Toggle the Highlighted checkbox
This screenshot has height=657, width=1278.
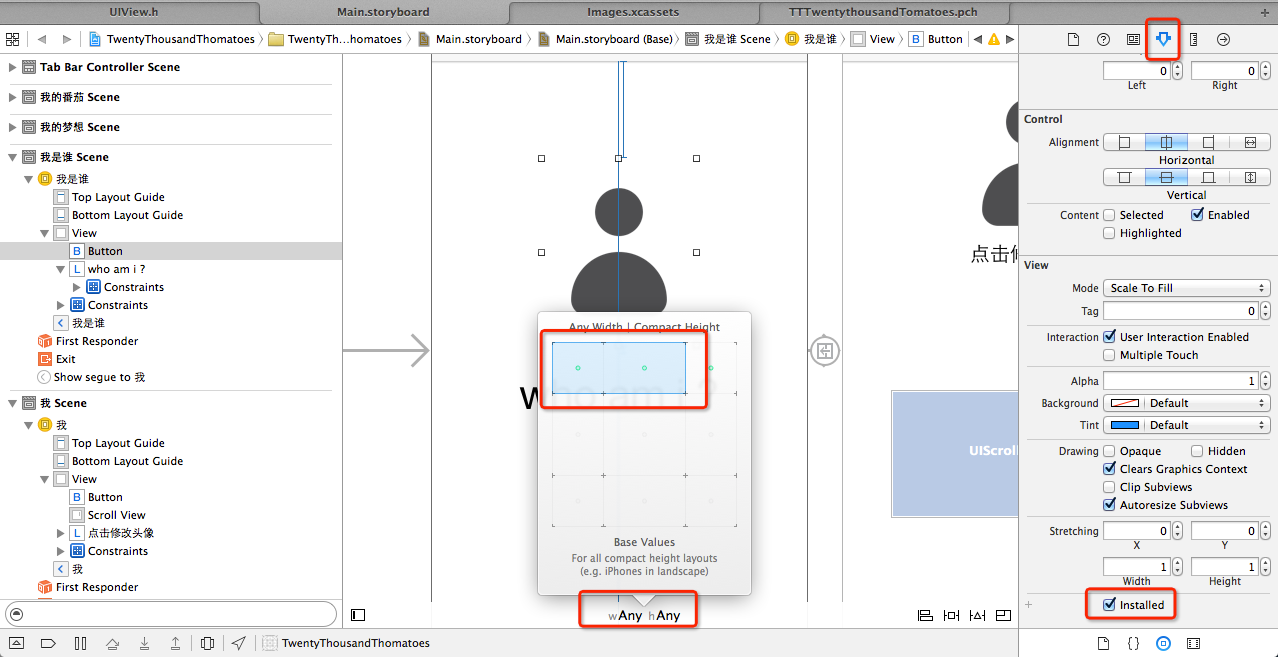(x=1109, y=233)
